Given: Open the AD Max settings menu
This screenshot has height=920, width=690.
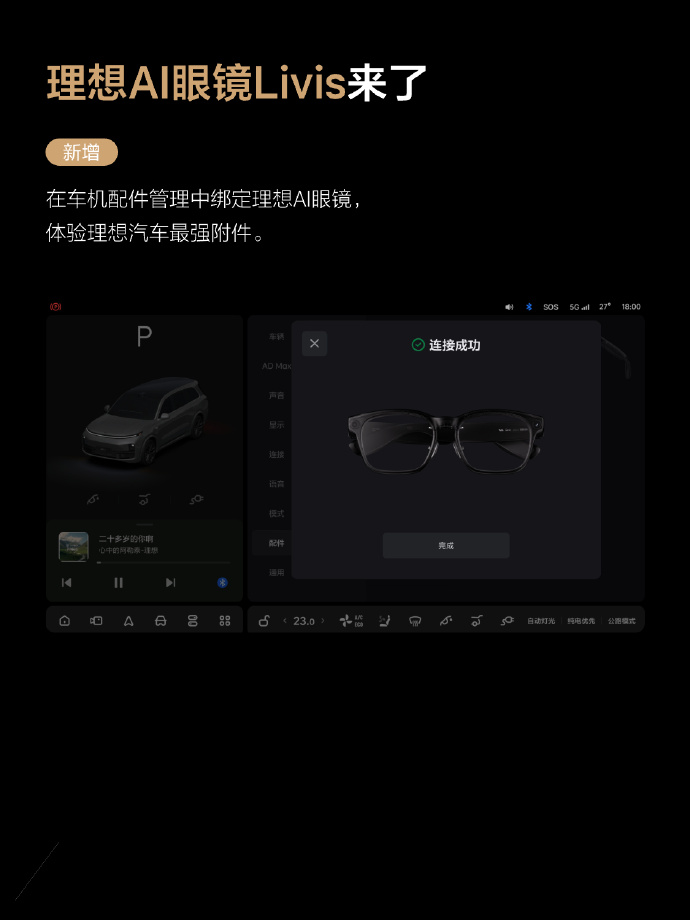Looking at the screenshot, I should pyautogui.click(x=276, y=366).
